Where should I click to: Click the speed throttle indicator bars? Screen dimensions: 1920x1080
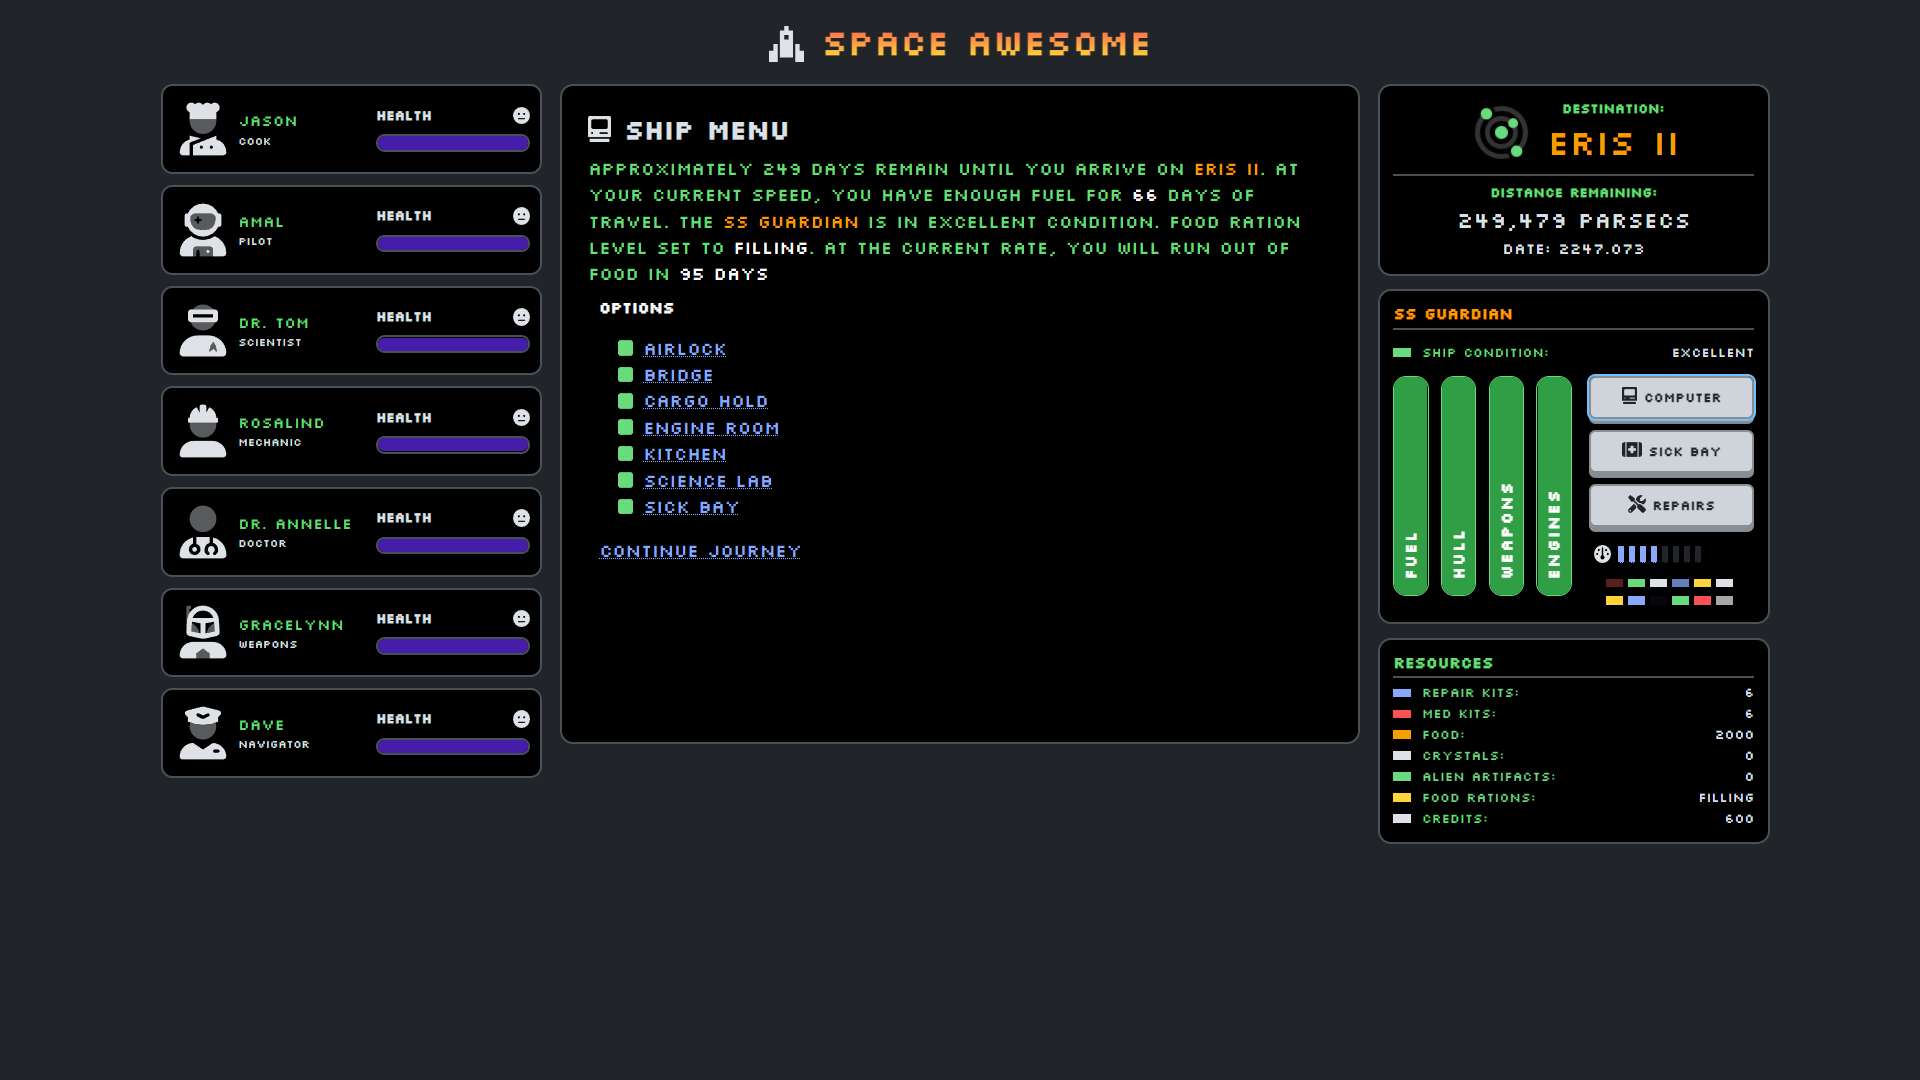[1658, 554]
